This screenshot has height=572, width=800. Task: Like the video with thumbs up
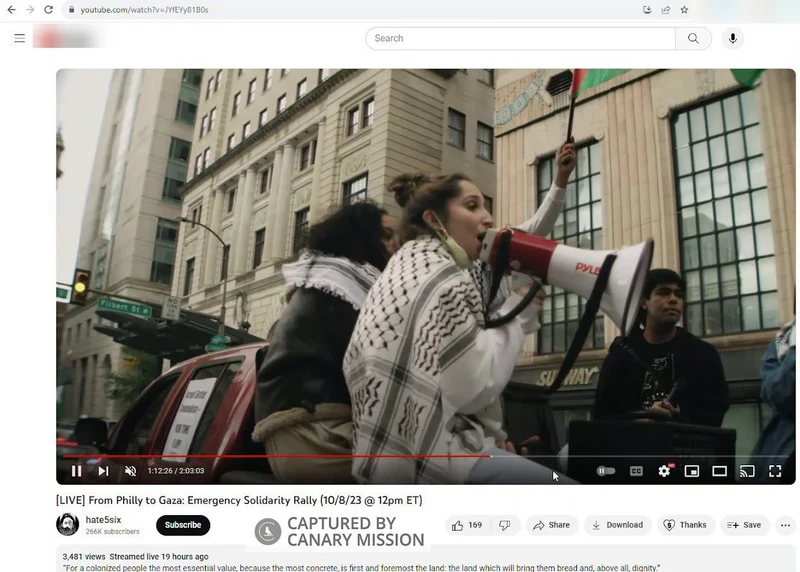pyautogui.click(x=466, y=525)
